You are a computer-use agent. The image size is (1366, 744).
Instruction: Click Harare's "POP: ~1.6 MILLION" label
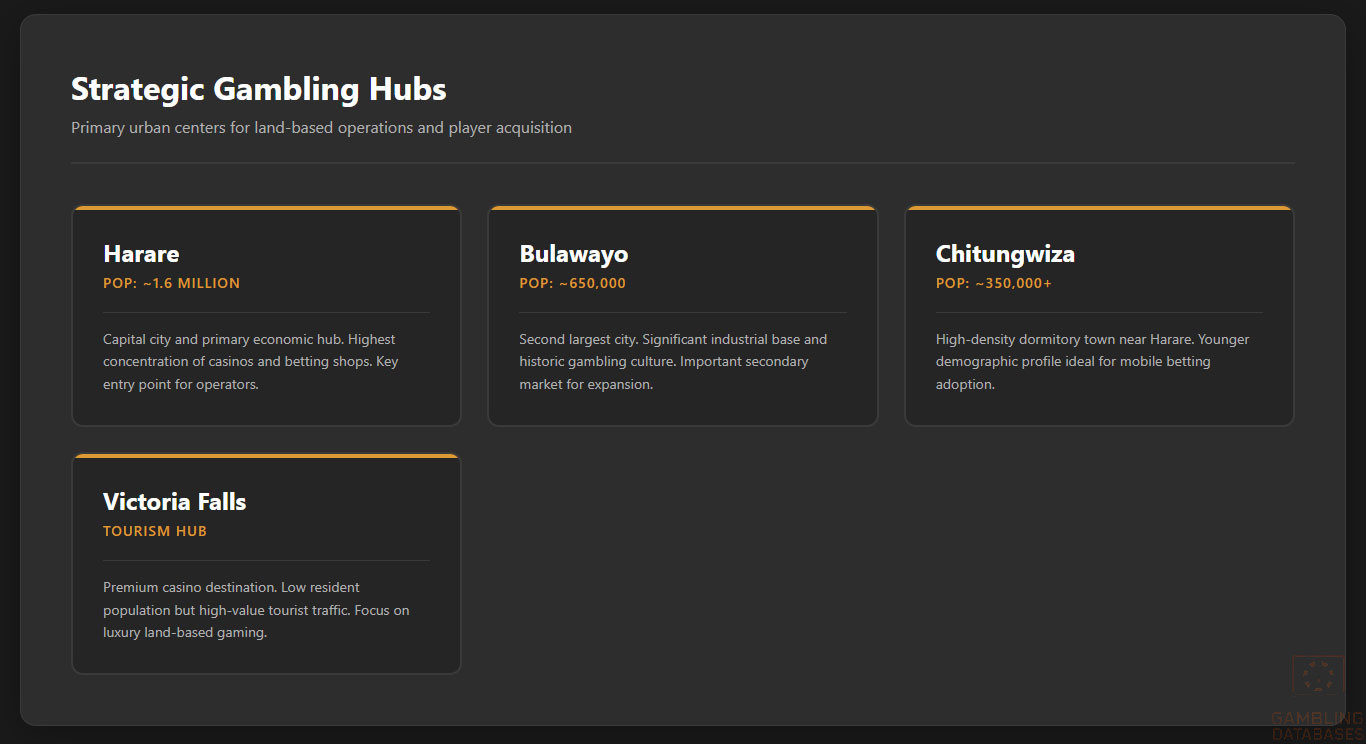(171, 283)
